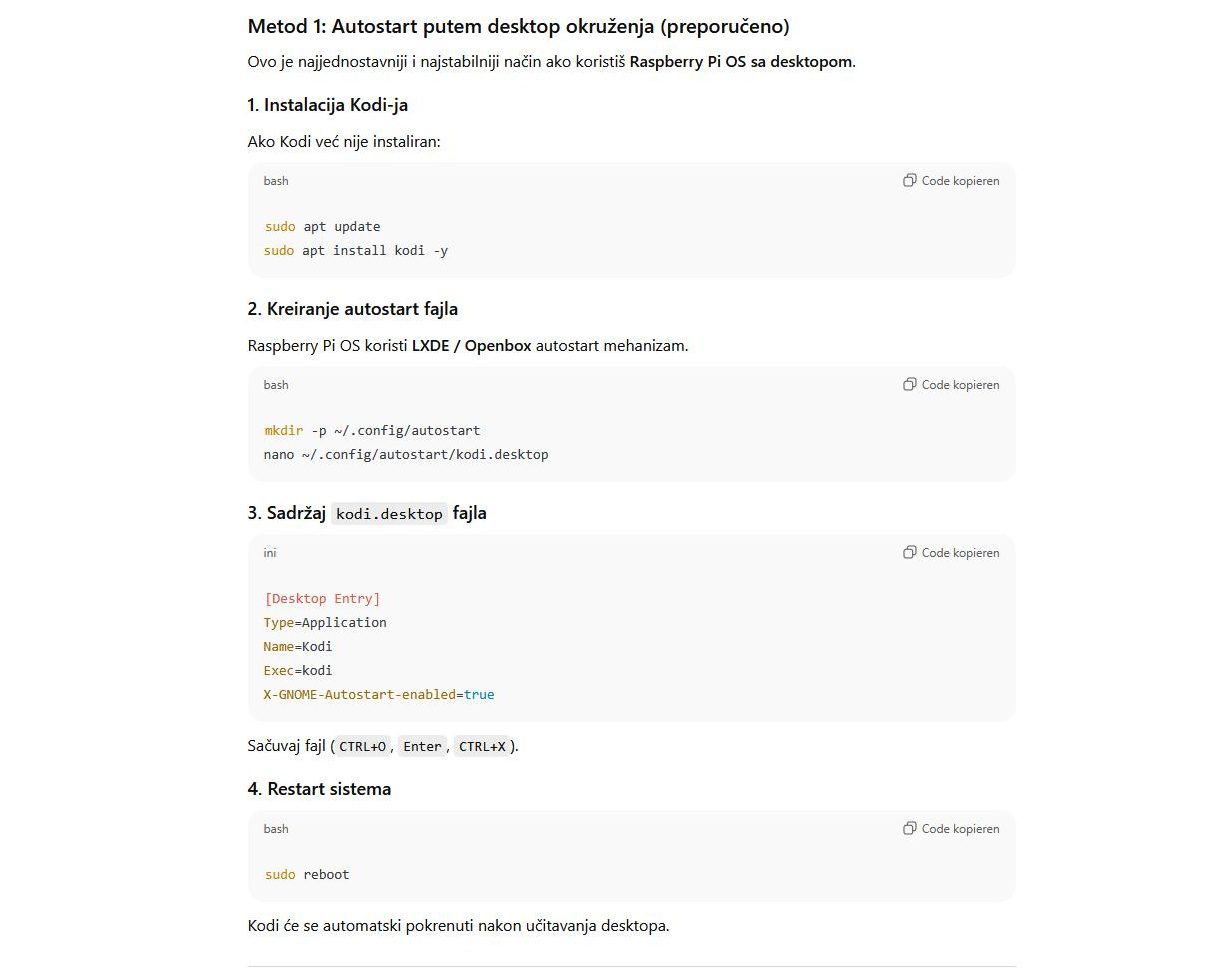
Task: Click the 'CTRL+O' key label
Action: pos(362,747)
